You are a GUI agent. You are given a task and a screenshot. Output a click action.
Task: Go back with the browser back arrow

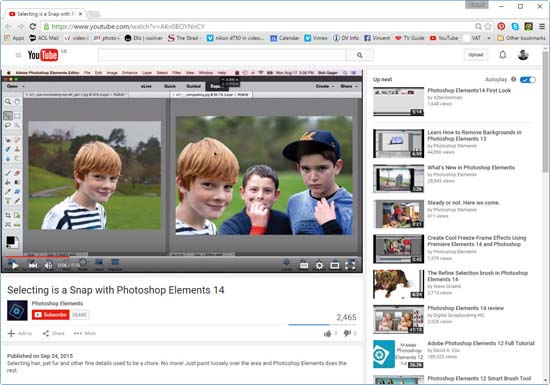[x=8, y=27]
